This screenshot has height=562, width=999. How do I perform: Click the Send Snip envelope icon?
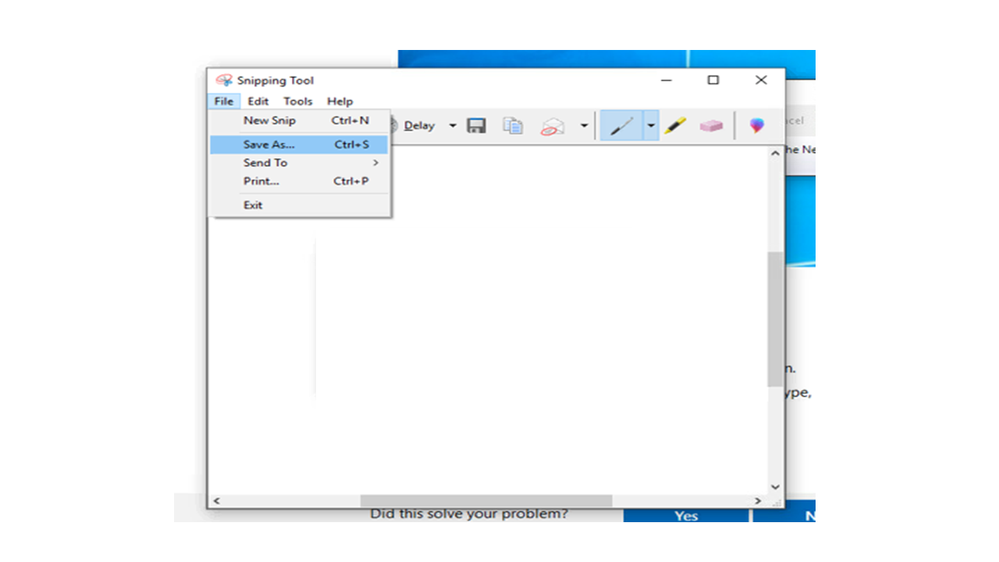(x=552, y=126)
